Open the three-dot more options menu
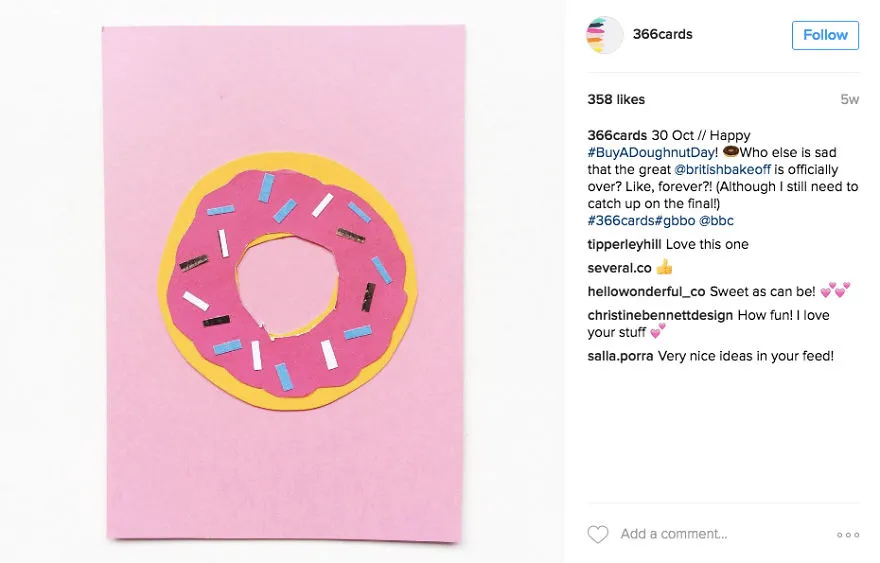880x563 pixels. (848, 534)
